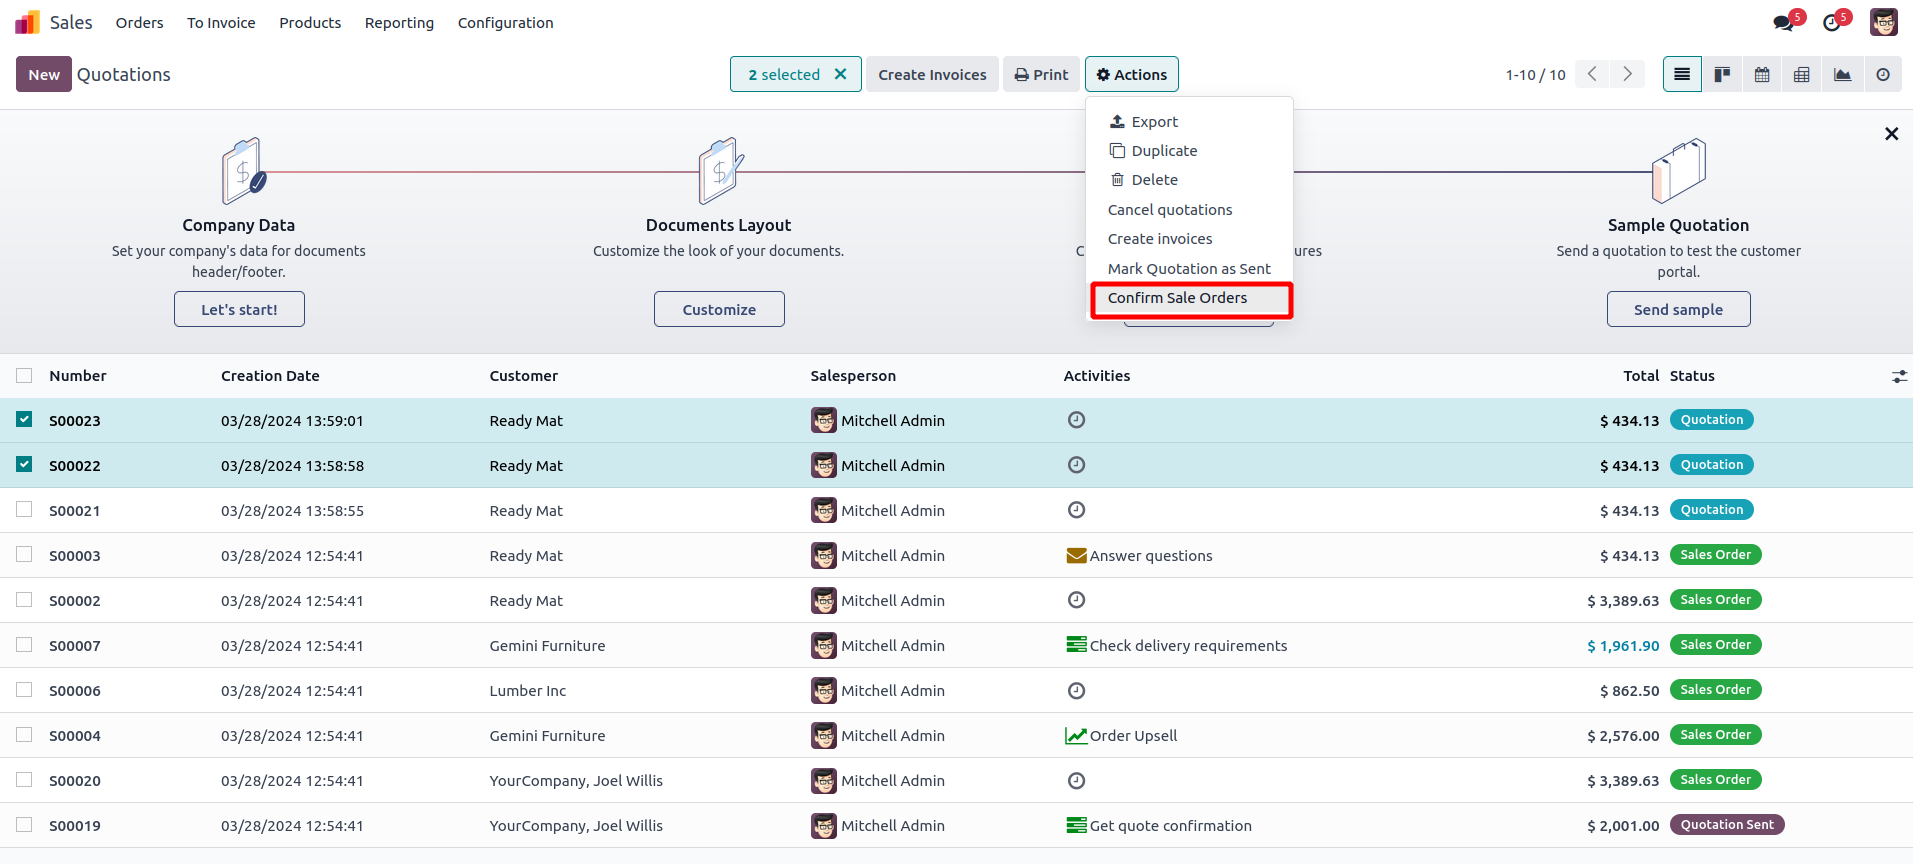Choose Confirm Sale Orders from menu

coord(1177,298)
